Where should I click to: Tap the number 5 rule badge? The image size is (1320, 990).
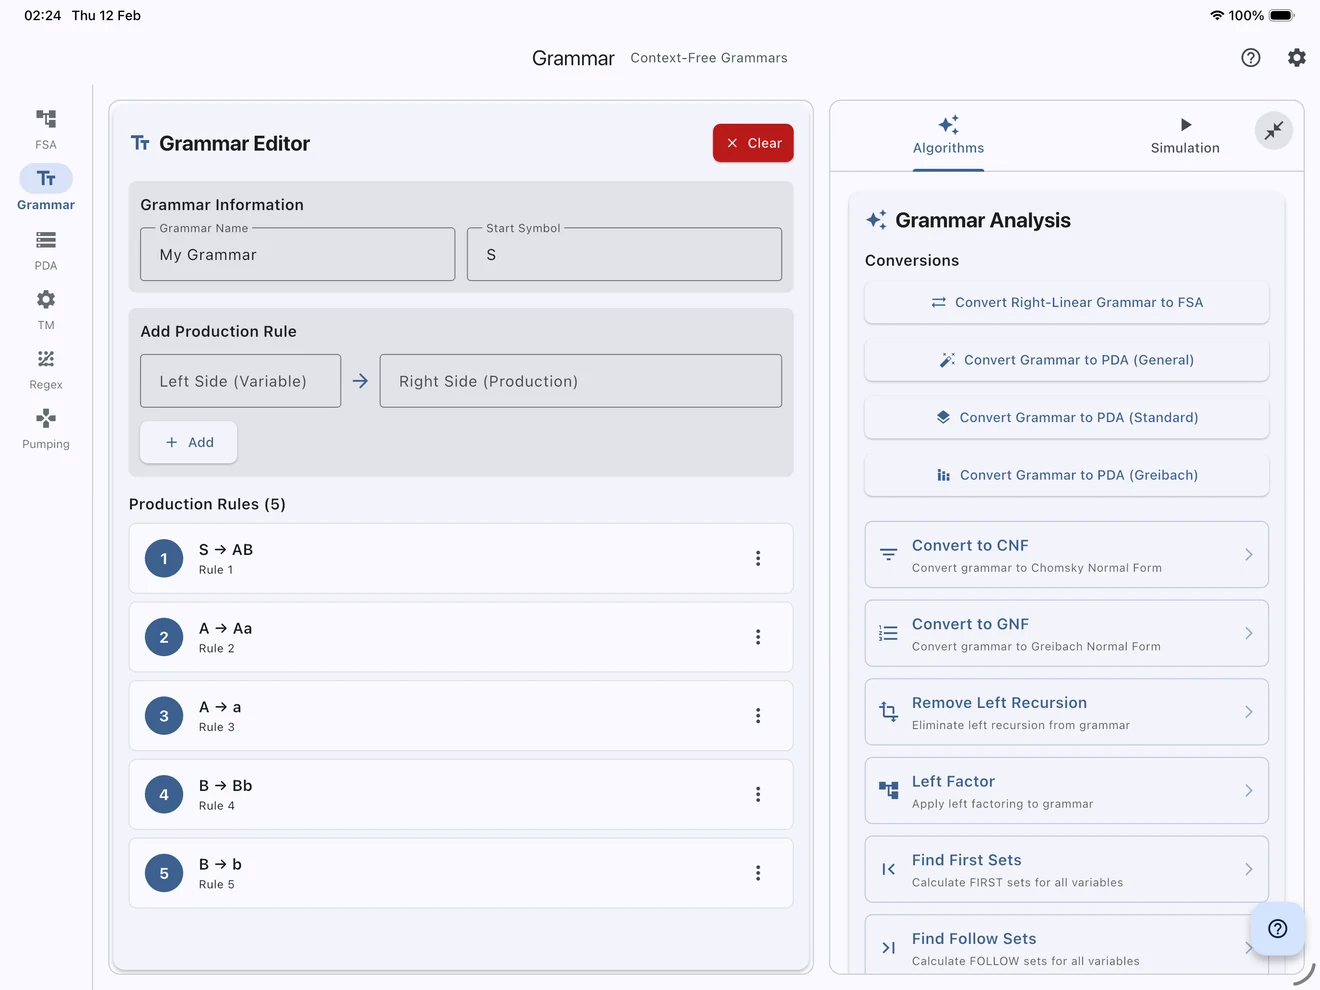pos(164,873)
